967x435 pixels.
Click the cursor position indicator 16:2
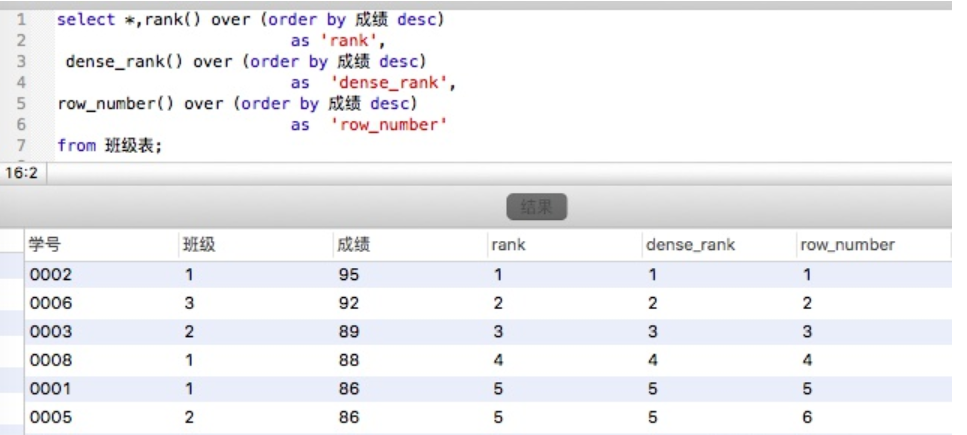[21, 173]
